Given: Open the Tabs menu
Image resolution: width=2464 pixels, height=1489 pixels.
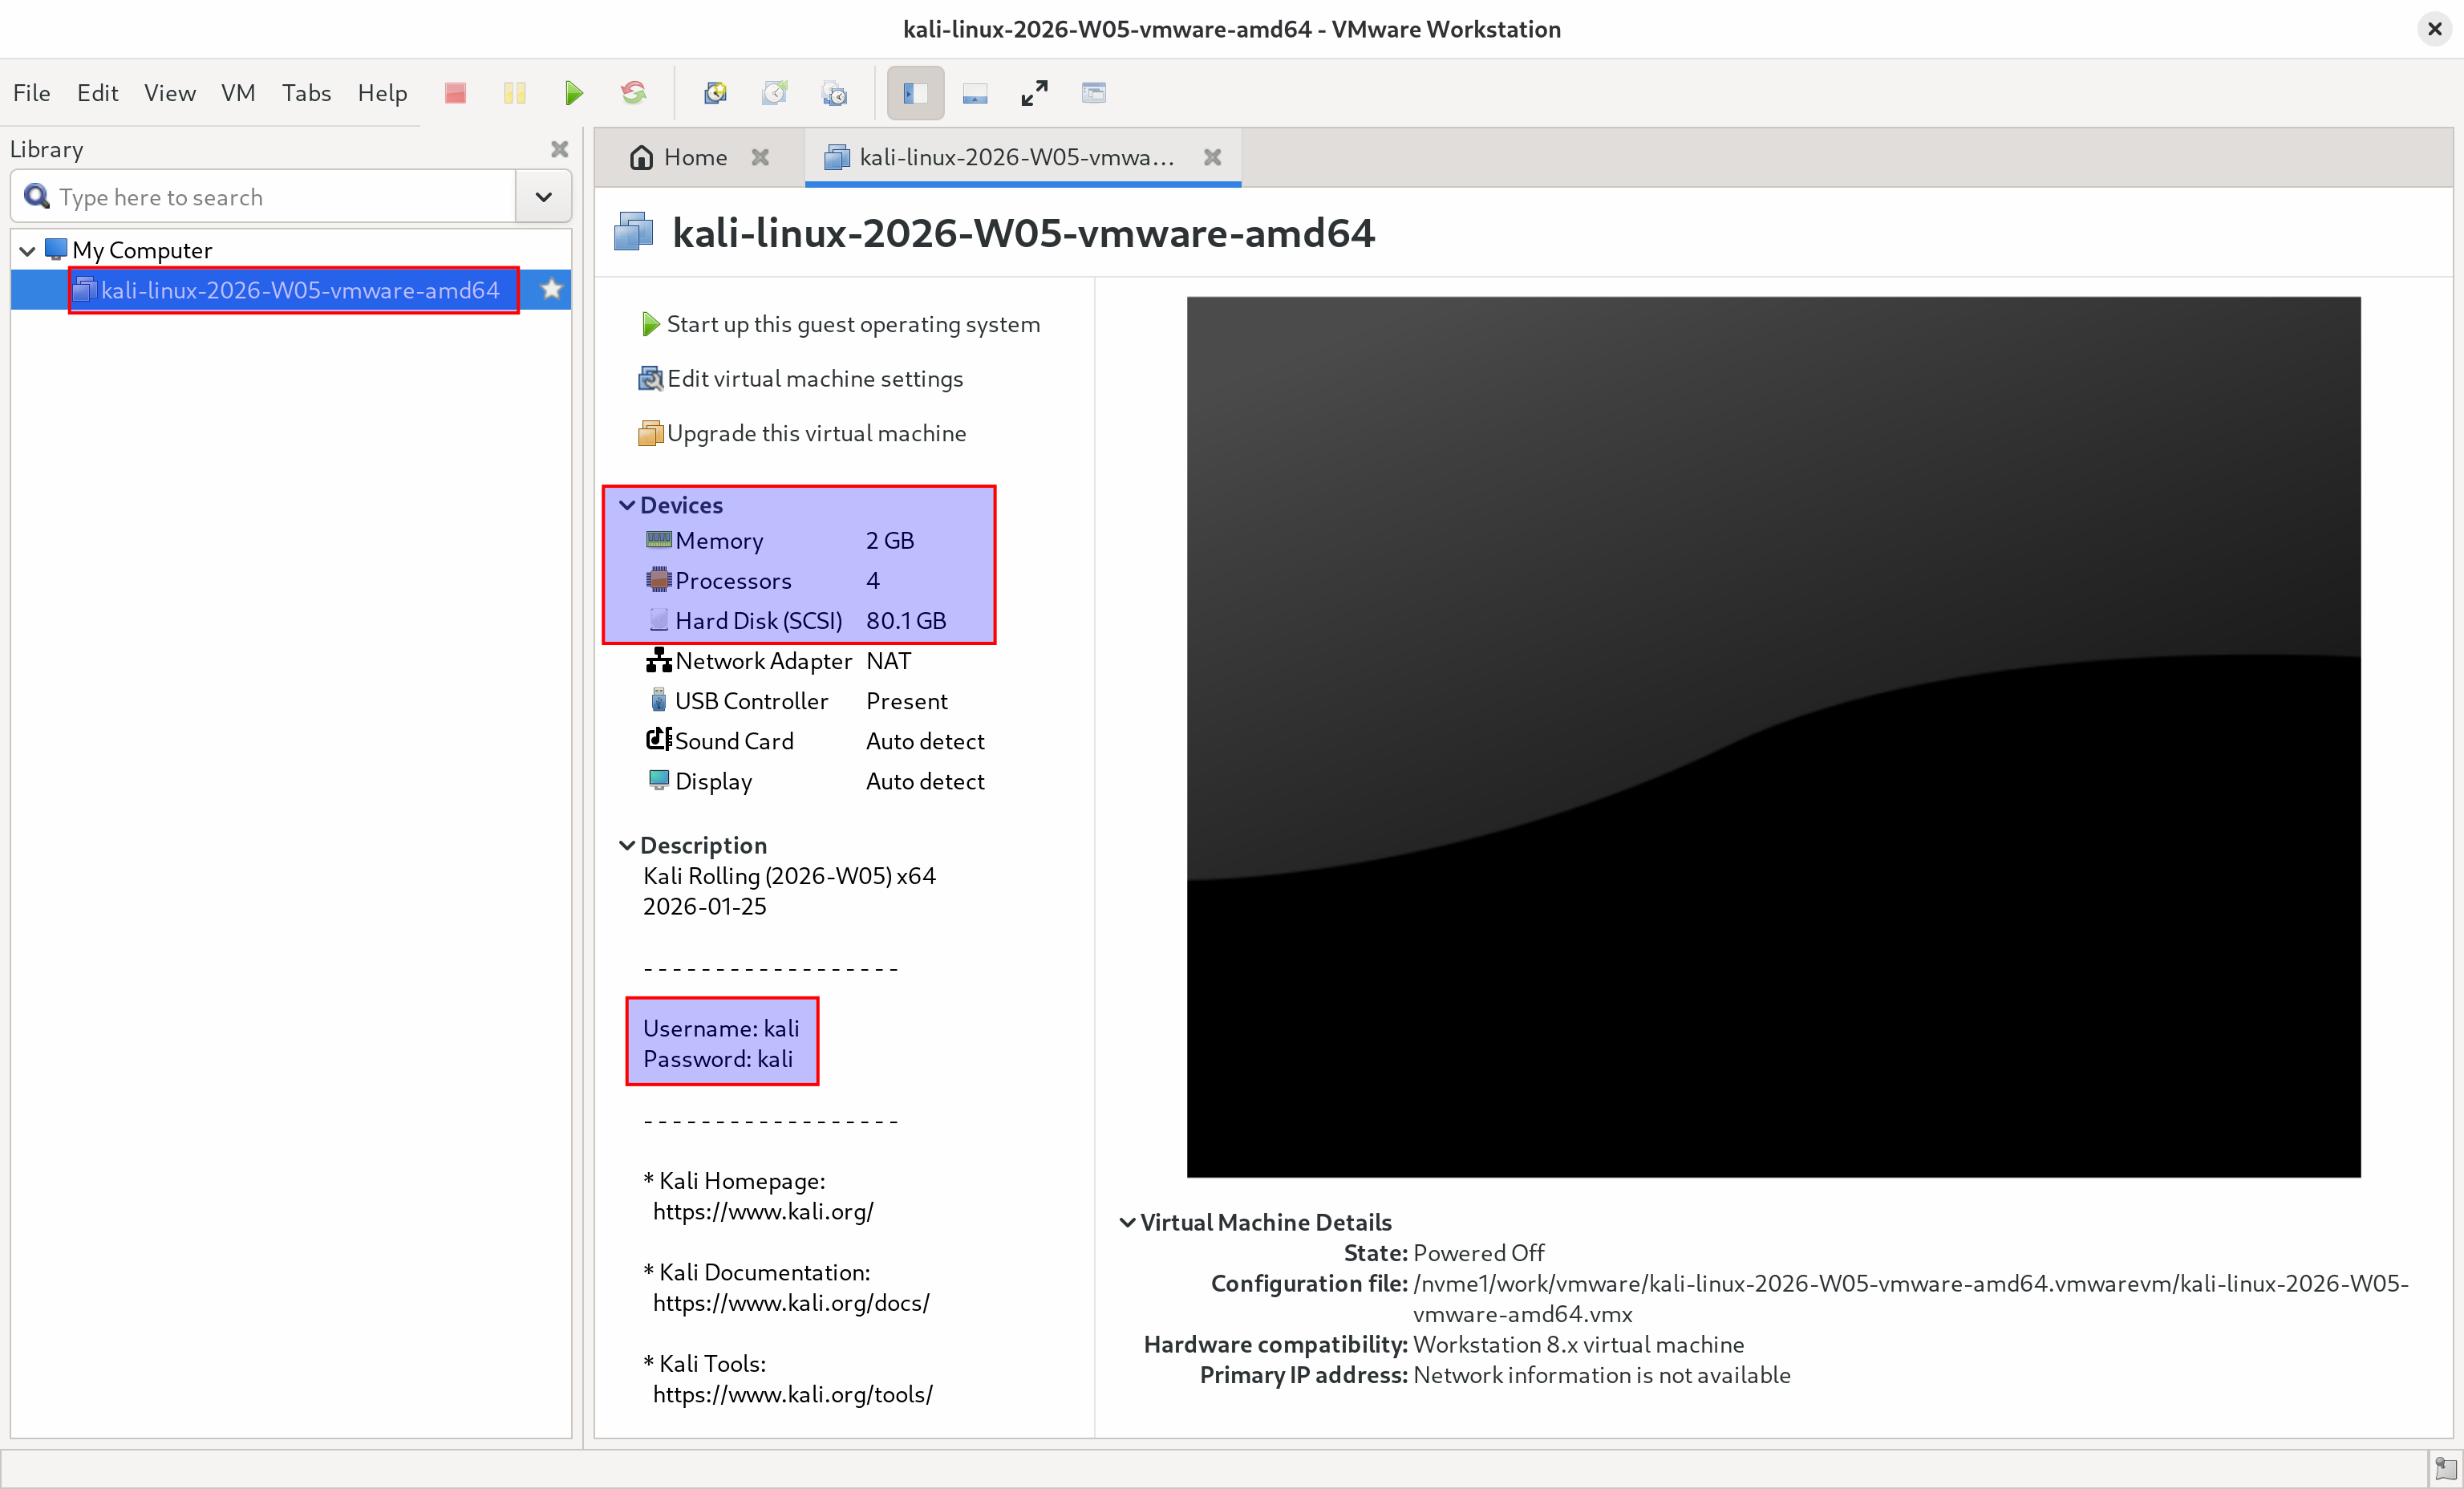Looking at the screenshot, I should point(306,93).
